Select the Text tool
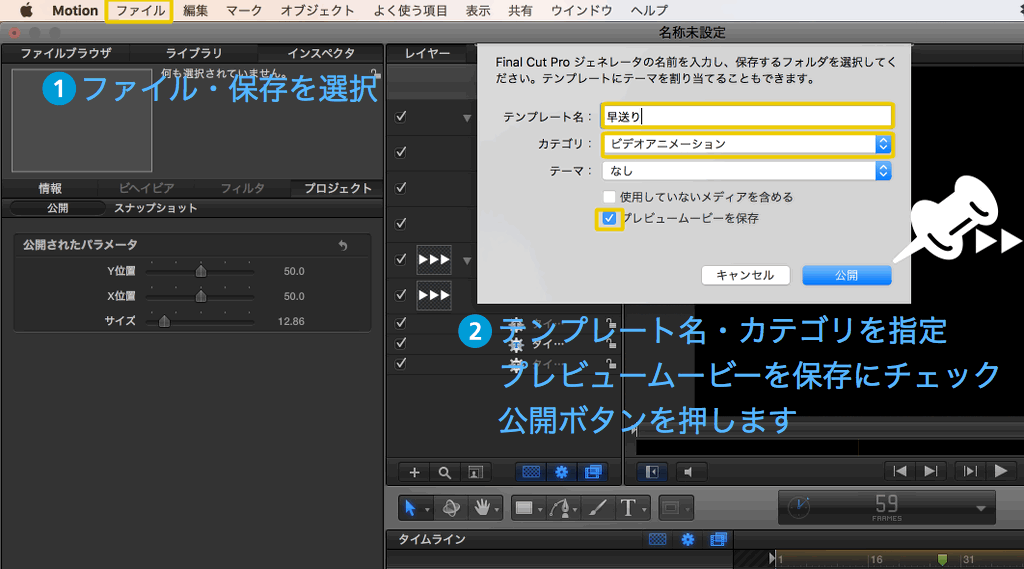The width and height of the screenshot is (1024, 569). coord(628,508)
